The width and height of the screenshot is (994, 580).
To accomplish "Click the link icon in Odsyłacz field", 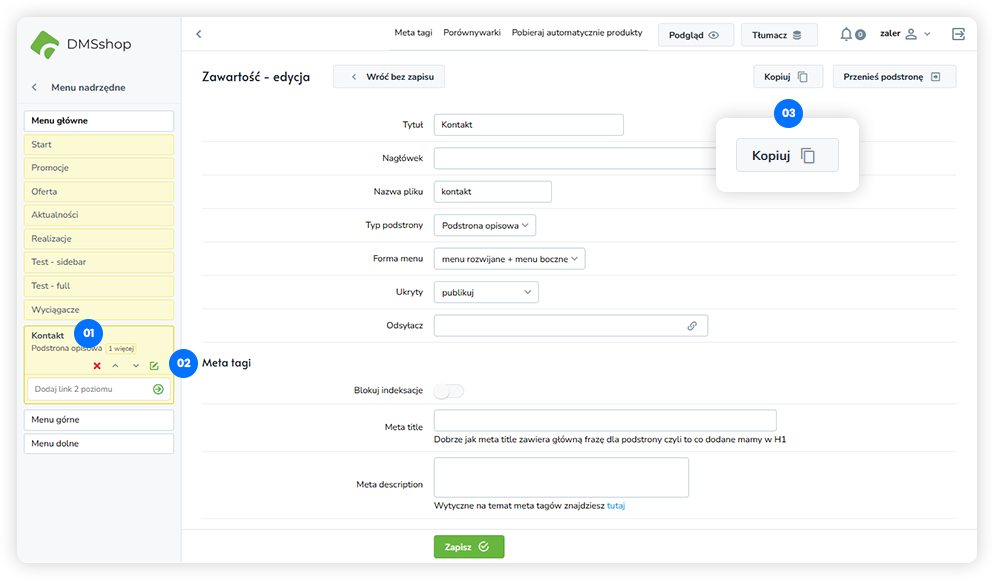I will (x=692, y=326).
